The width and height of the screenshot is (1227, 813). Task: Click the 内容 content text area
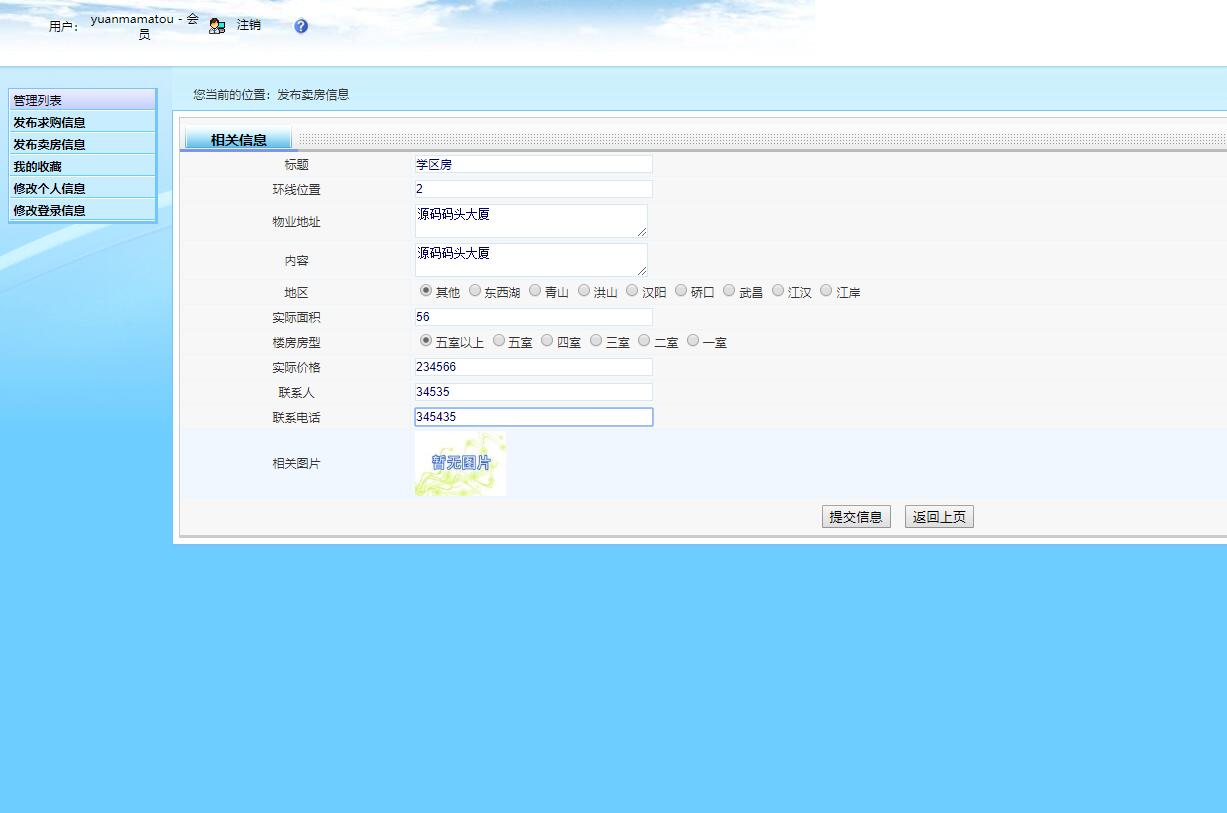pyautogui.click(x=531, y=259)
